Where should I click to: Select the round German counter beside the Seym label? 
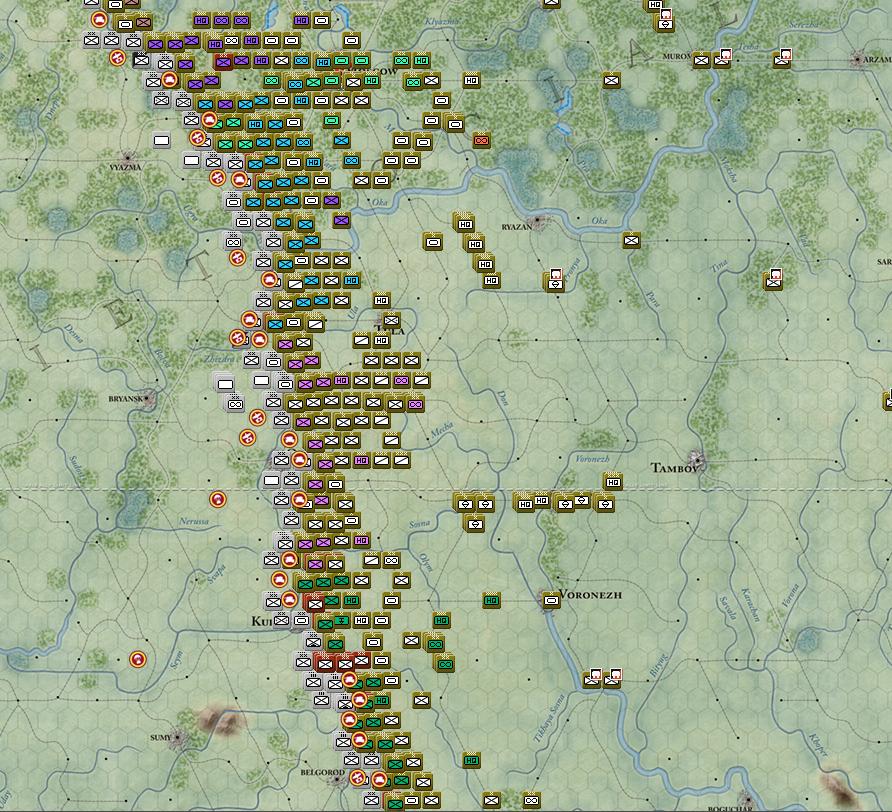point(137,660)
